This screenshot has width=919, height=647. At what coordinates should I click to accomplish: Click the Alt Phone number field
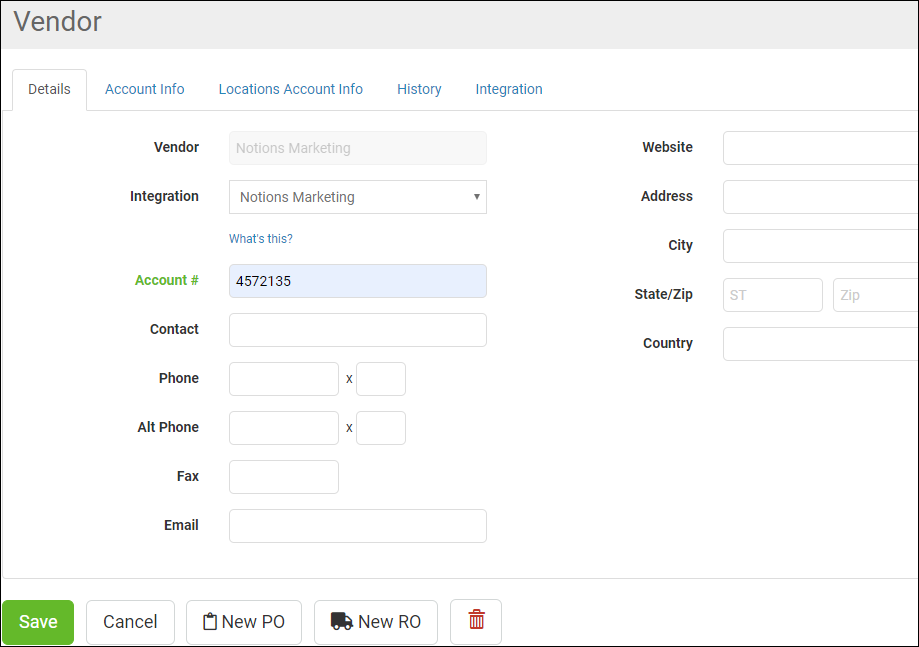pos(283,428)
